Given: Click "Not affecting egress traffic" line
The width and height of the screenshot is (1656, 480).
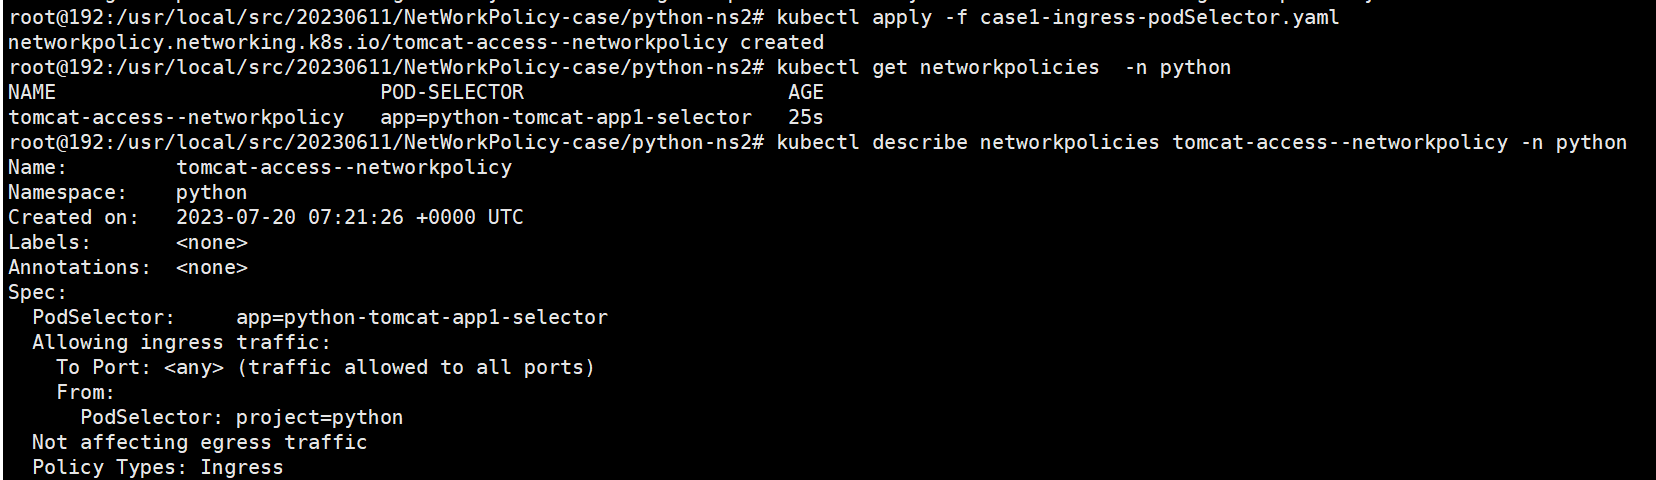Looking at the screenshot, I should (200, 442).
